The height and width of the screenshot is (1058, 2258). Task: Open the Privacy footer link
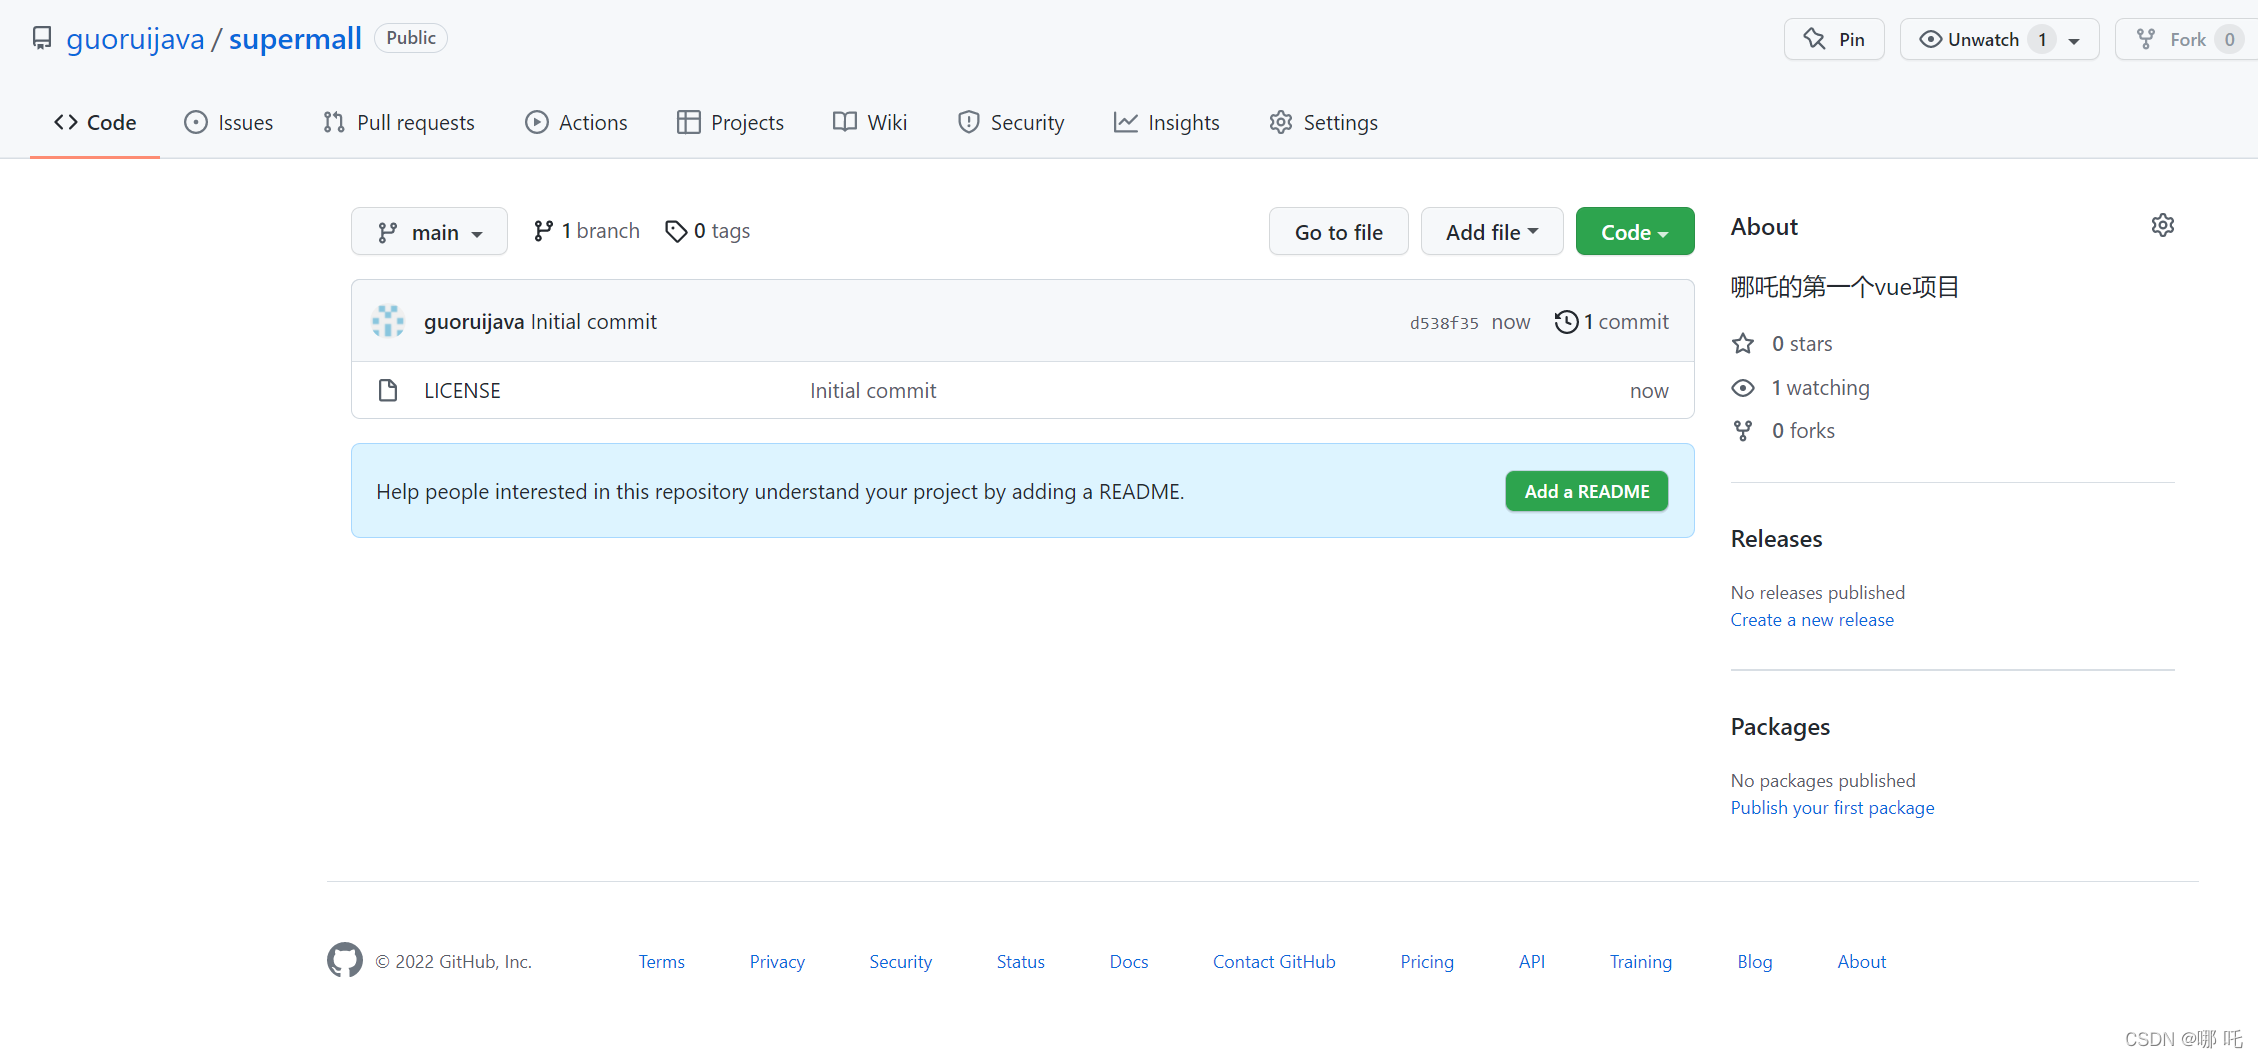[777, 962]
